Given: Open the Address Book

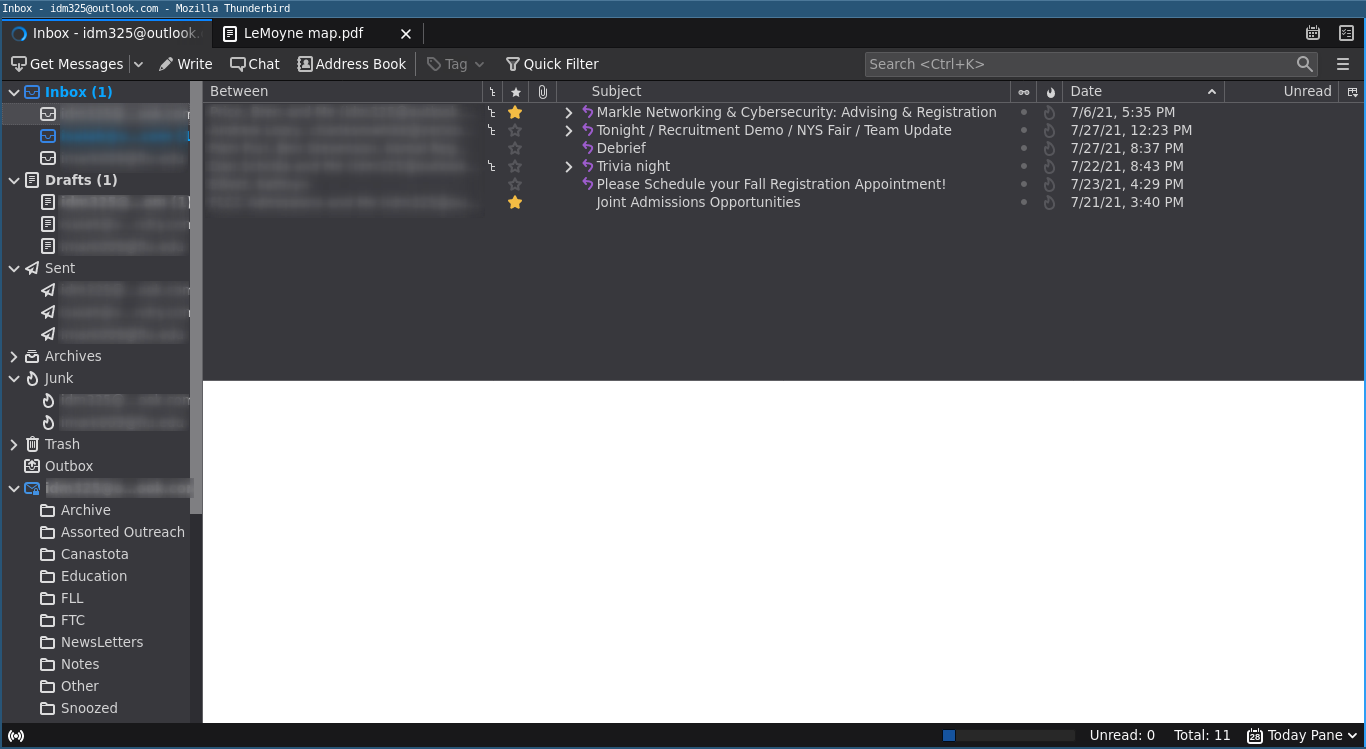Looking at the screenshot, I should click(351, 64).
